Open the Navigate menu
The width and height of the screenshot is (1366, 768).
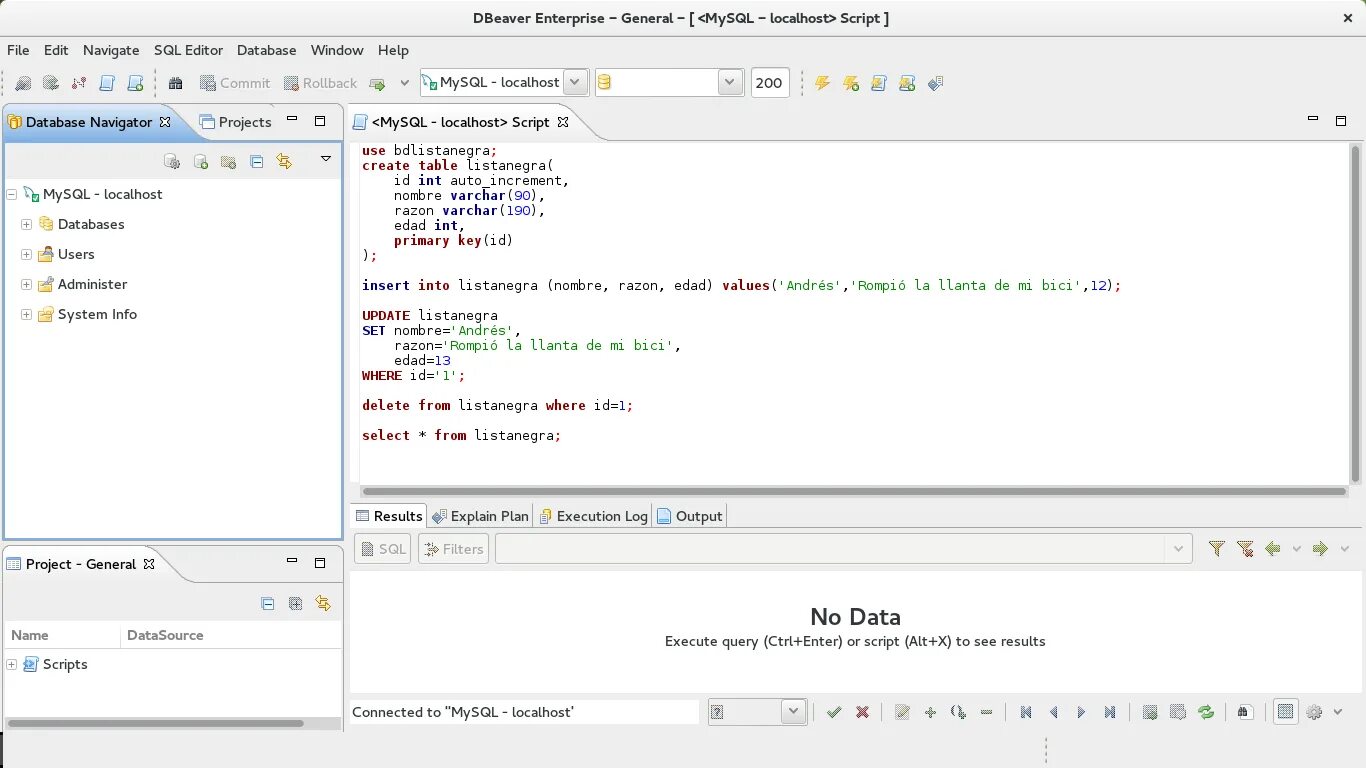111,50
